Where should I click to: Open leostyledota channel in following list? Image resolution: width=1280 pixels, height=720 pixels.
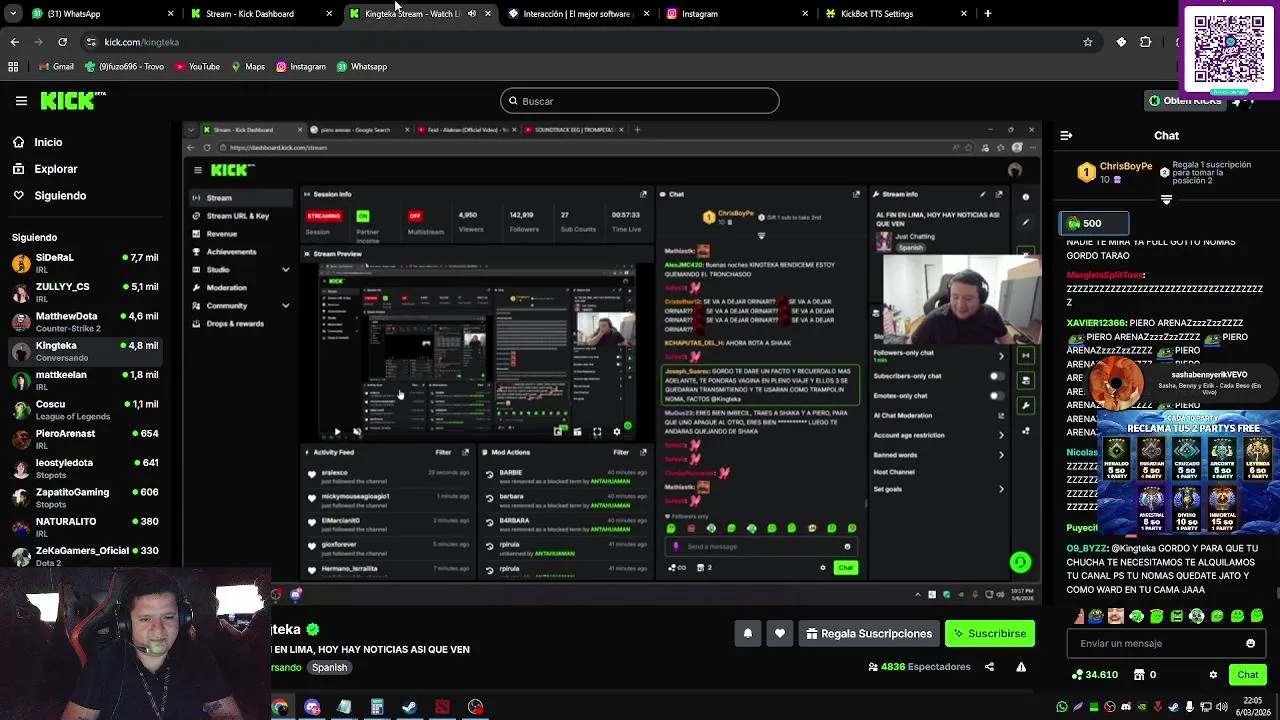tap(85, 468)
